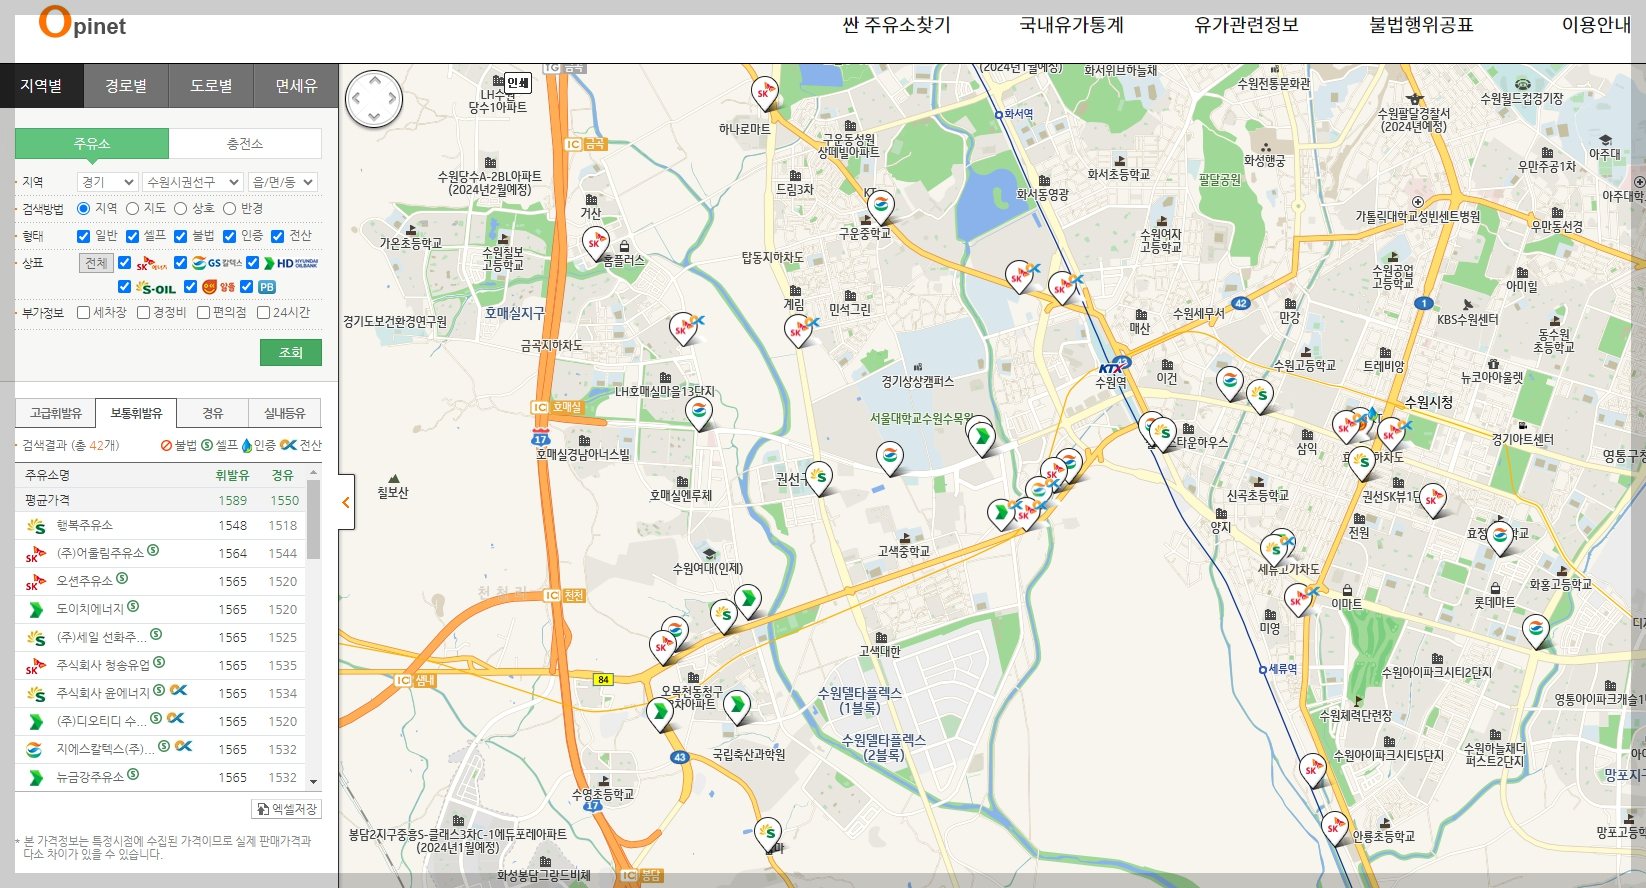Screen dimensions: 1646x888
Task: Uncheck the 불법 type checkbox
Action: [x=181, y=236]
